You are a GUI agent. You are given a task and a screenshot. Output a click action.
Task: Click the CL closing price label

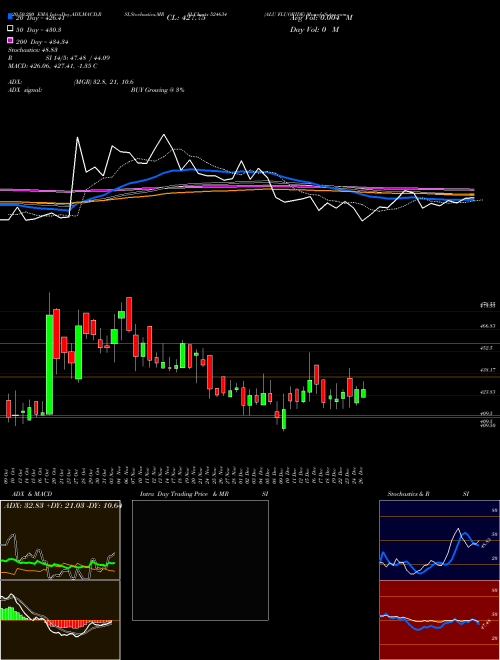point(186,18)
